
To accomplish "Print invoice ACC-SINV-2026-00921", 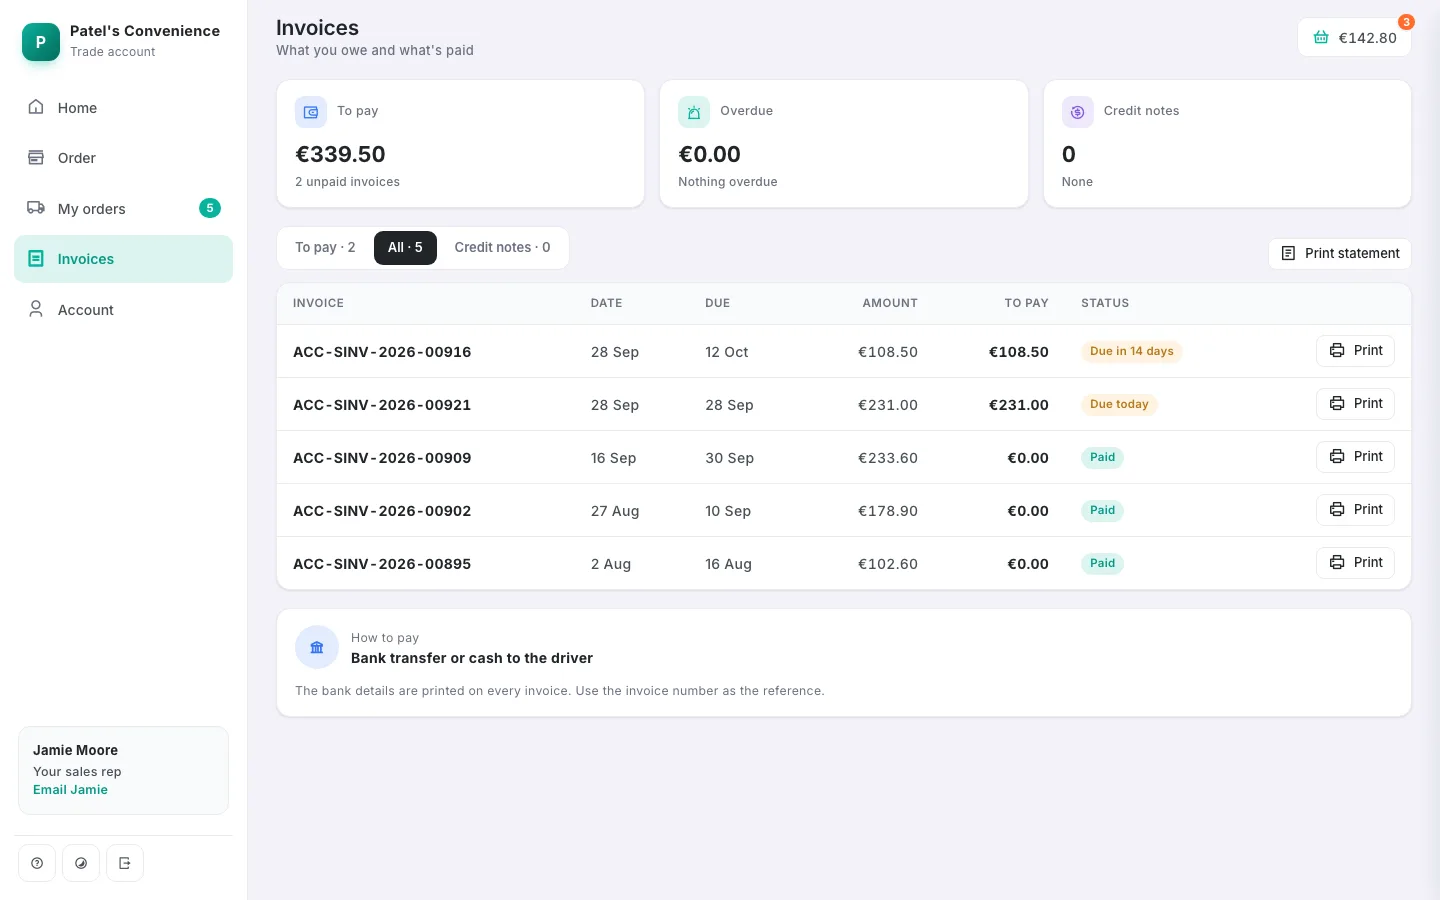I will point(1355,403).
